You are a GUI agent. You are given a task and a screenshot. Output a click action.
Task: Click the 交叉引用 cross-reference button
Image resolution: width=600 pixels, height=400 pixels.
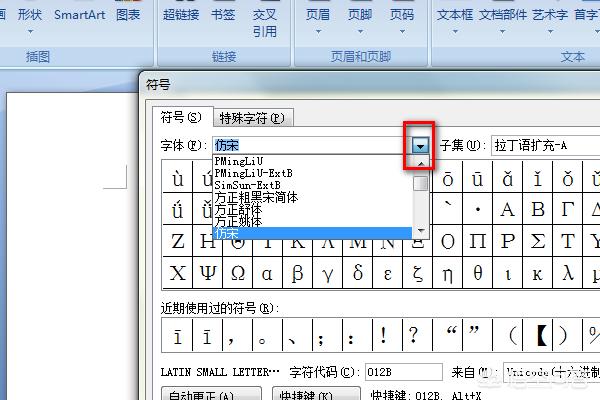[264, 23]
